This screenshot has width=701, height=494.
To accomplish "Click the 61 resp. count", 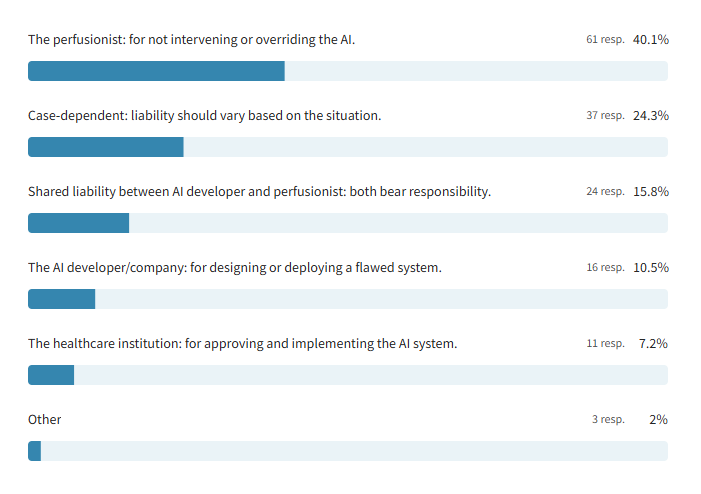I will [x=605, y=40].
